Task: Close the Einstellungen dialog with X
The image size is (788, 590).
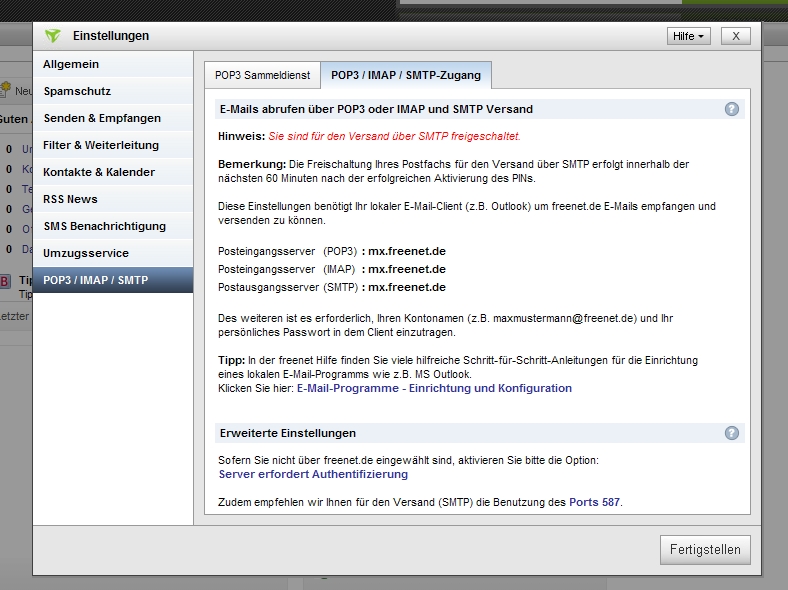Action: click(736, 36)
